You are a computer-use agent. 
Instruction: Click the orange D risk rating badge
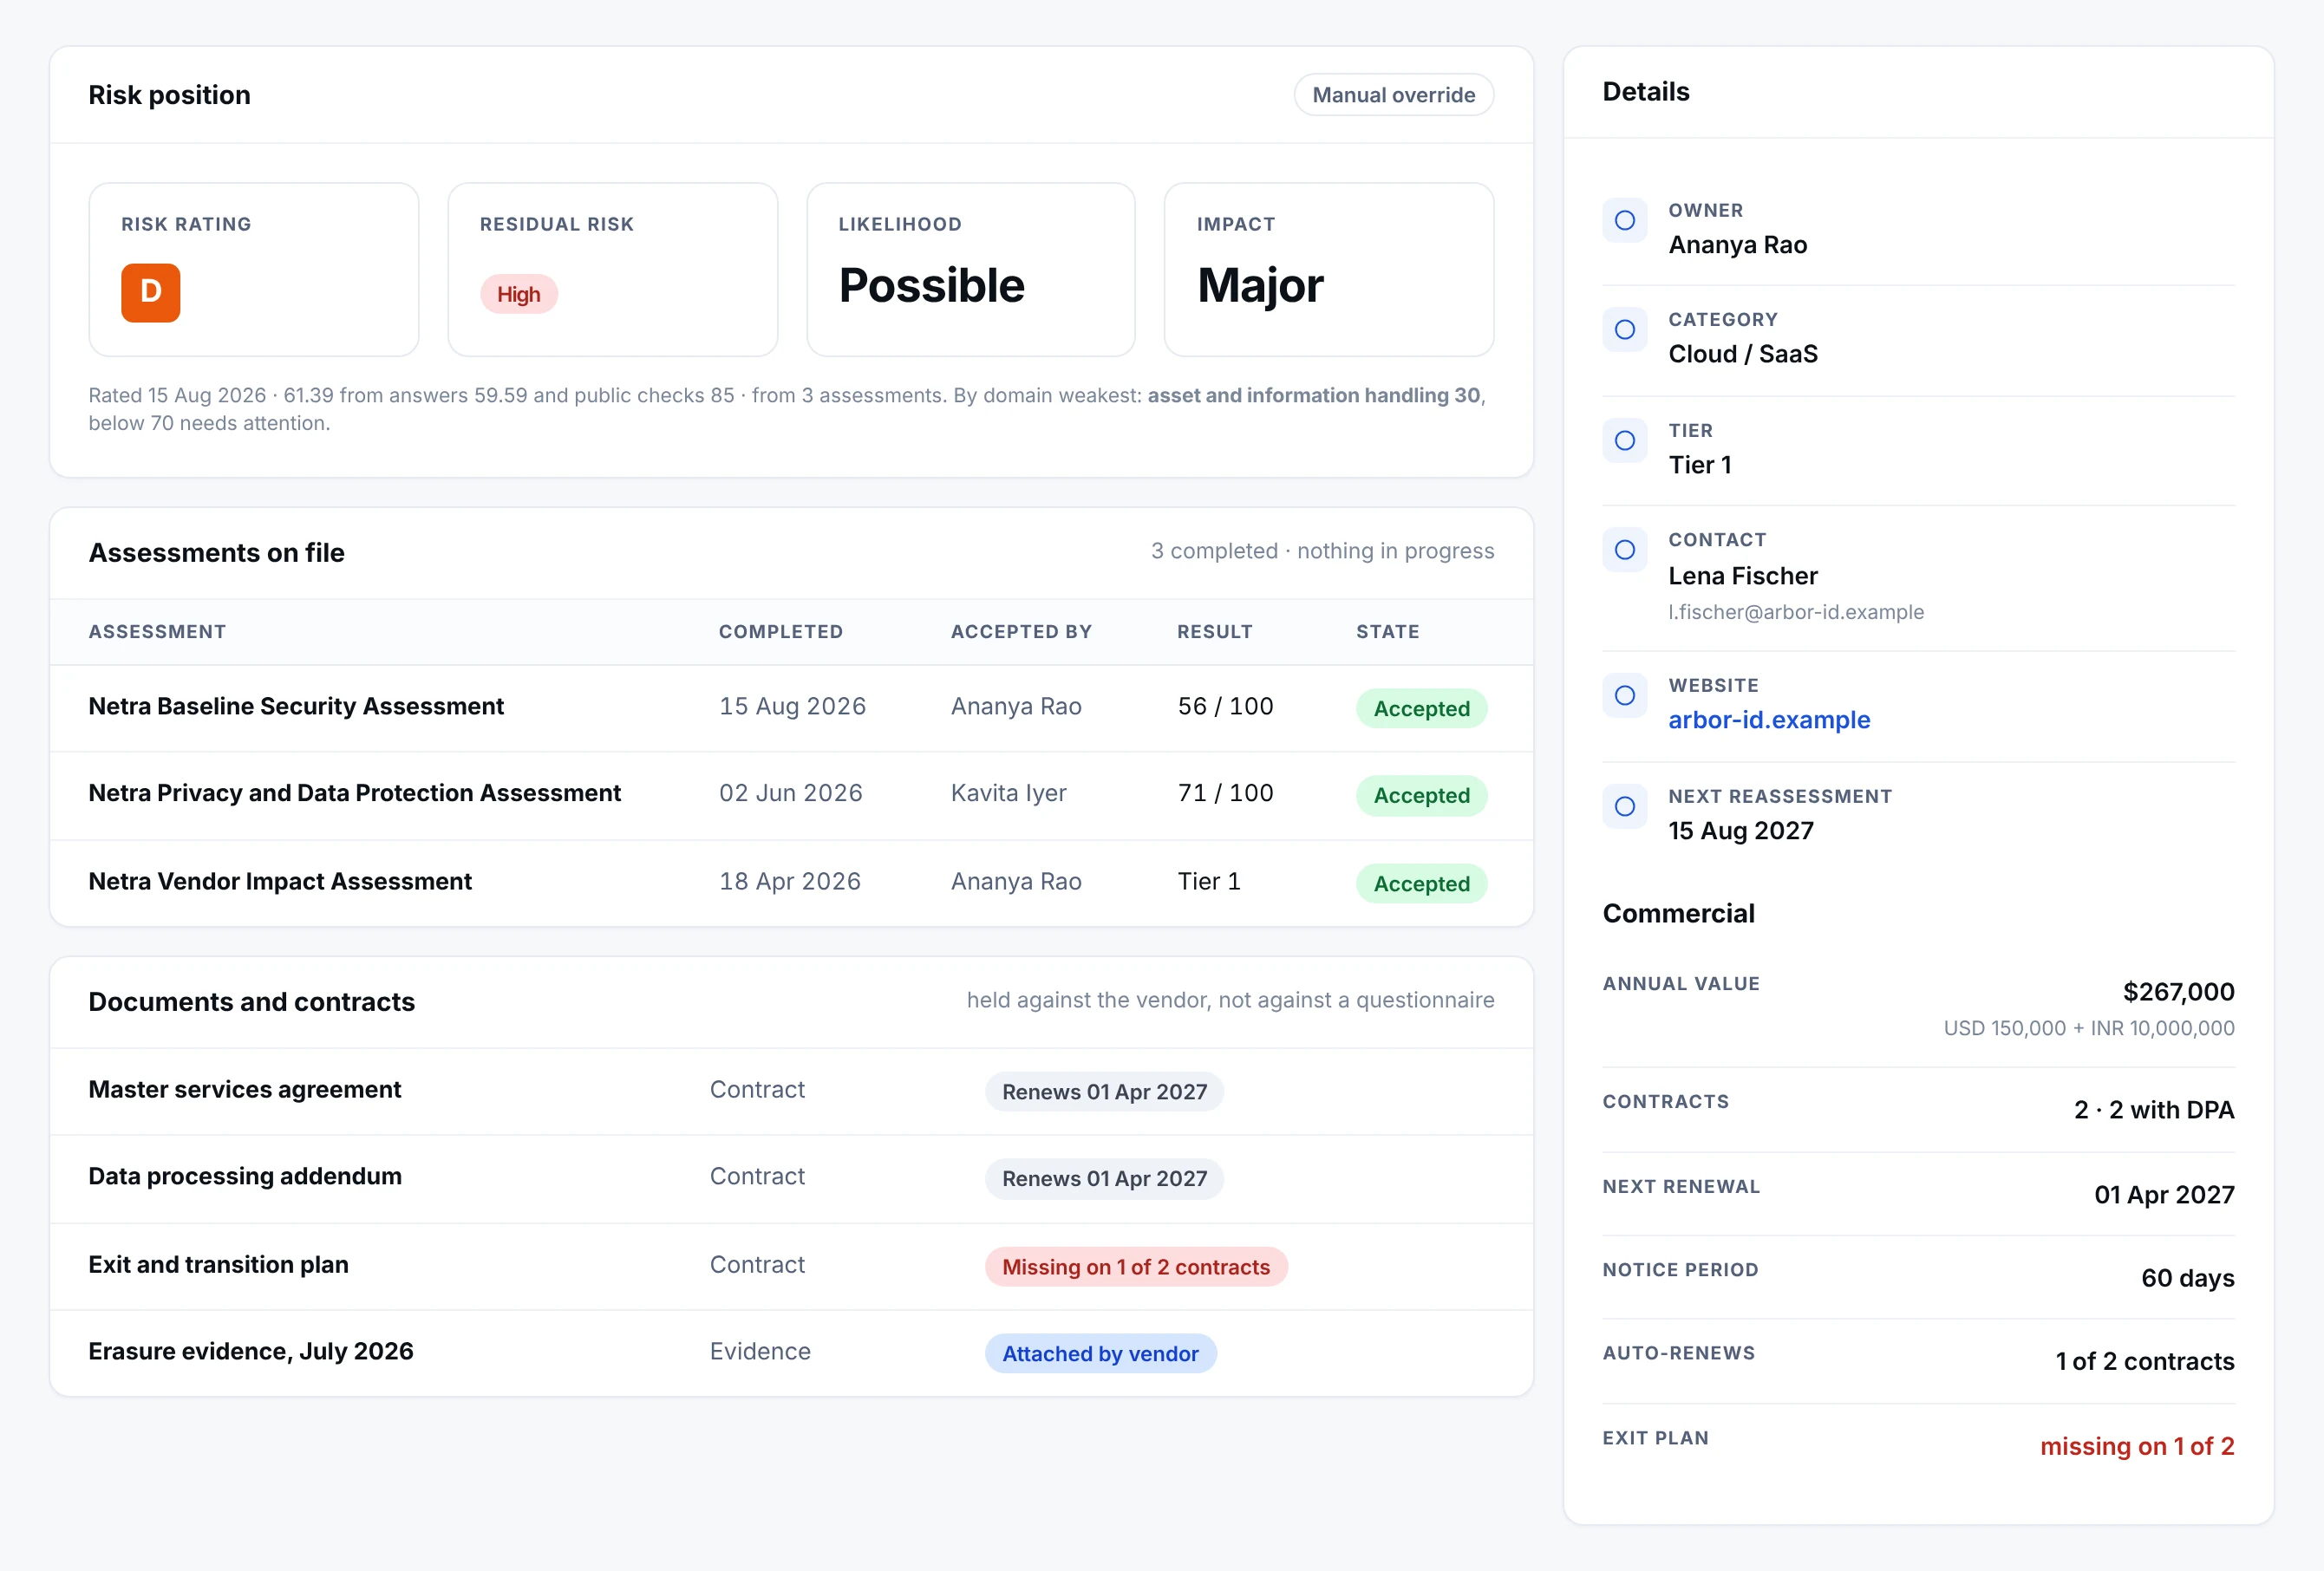[x=150, y=292]
